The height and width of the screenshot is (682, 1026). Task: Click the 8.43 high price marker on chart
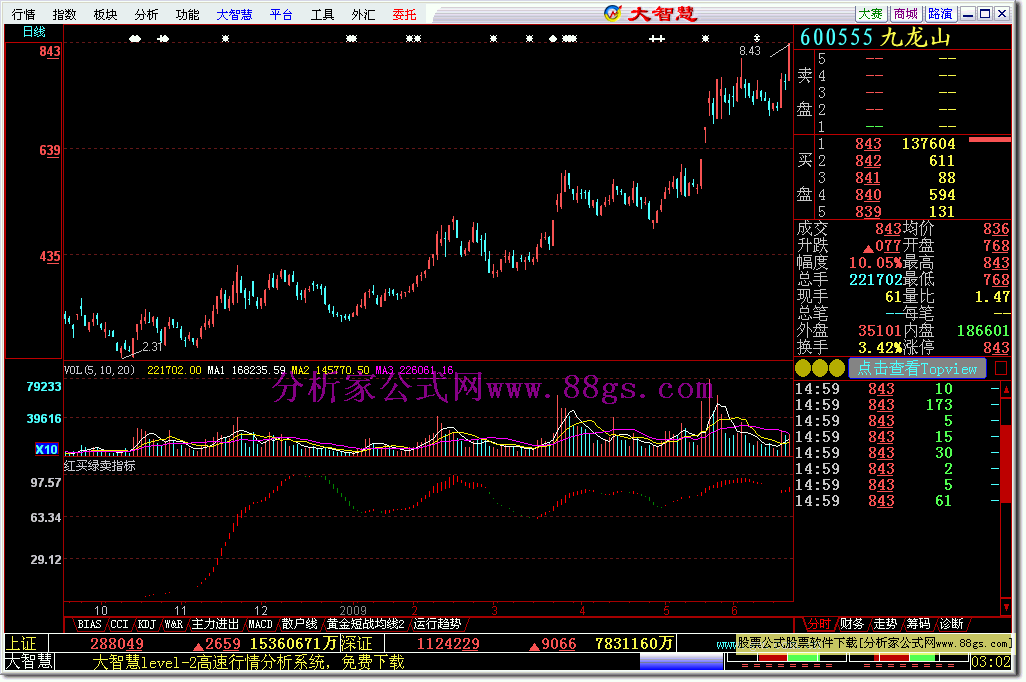[750, 51]
